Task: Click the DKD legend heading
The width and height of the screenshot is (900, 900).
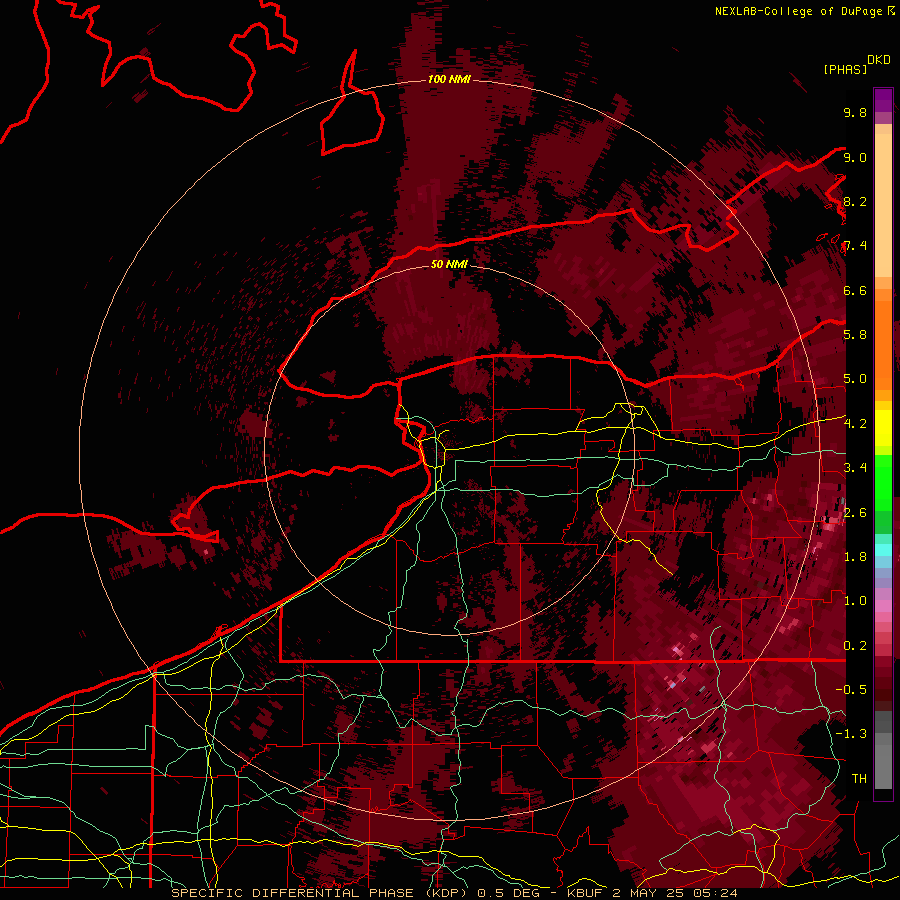Action: click(x=879, y=60)
